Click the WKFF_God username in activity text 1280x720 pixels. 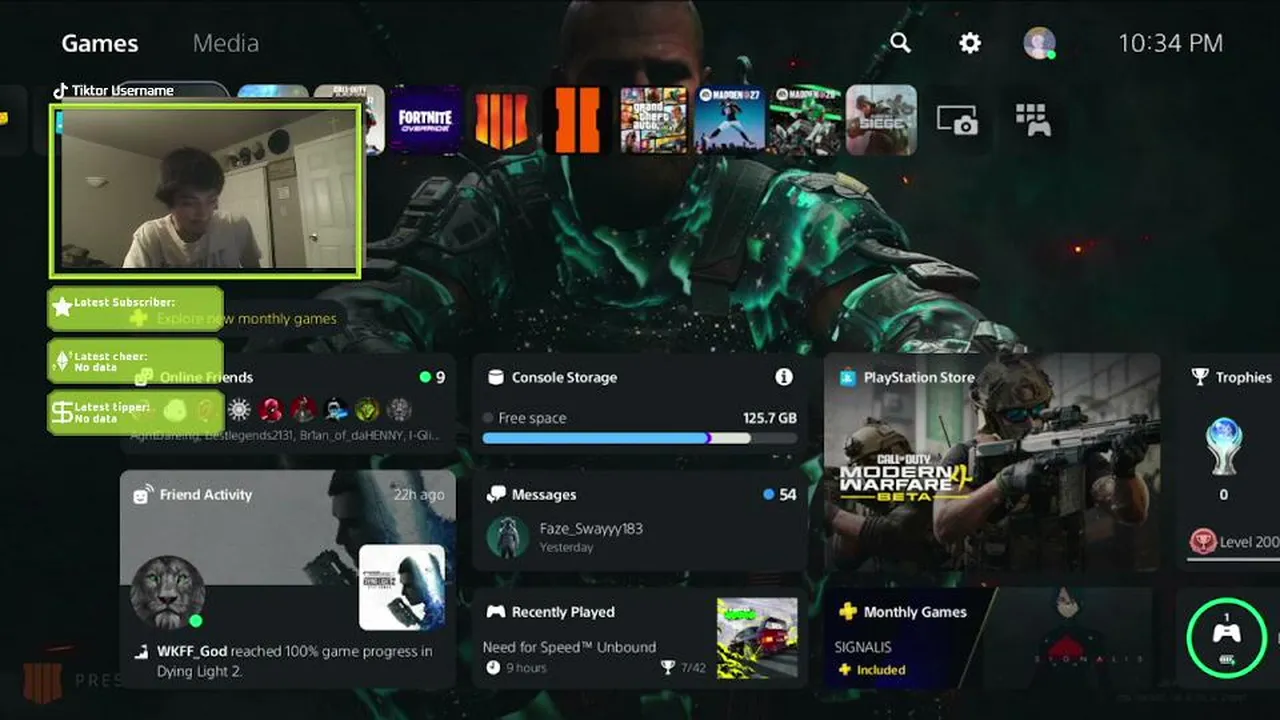(x=192, y=651)
